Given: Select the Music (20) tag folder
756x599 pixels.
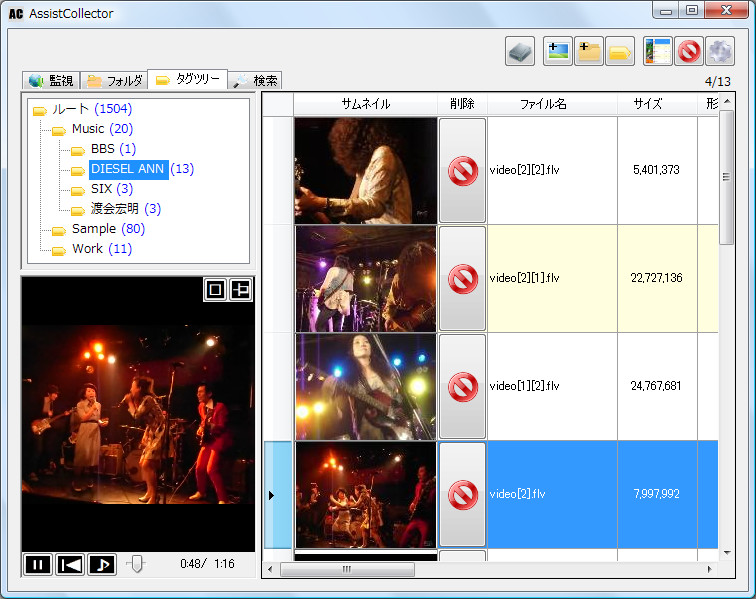Looking at the screenshot, I should [92, 129].
